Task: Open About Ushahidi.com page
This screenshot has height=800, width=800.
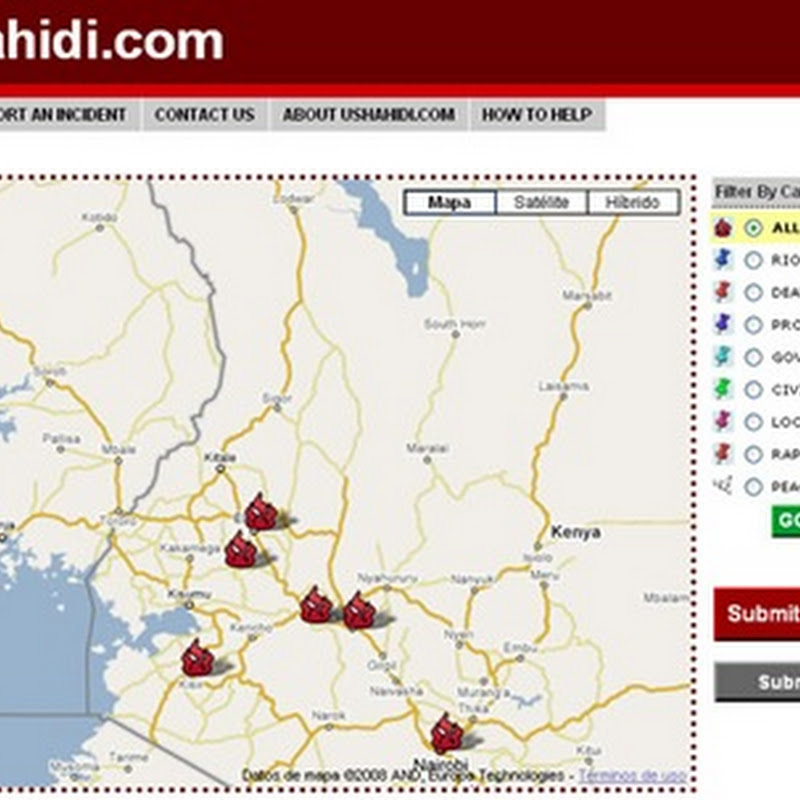Action: [369, 115]
